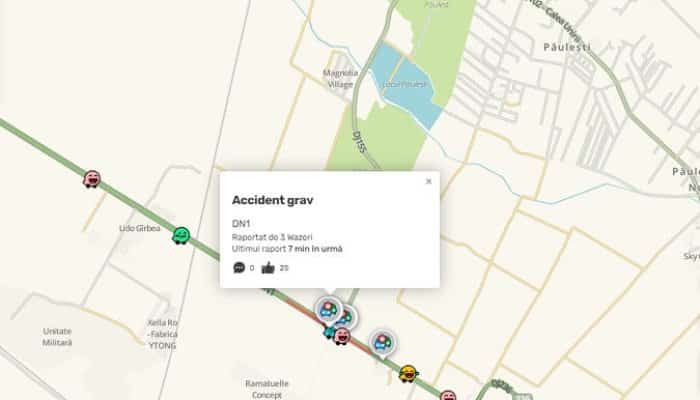Select the green Wazer near Lido Girbea
This screenshot has height=400, width=700.
[x=181, y=235]
